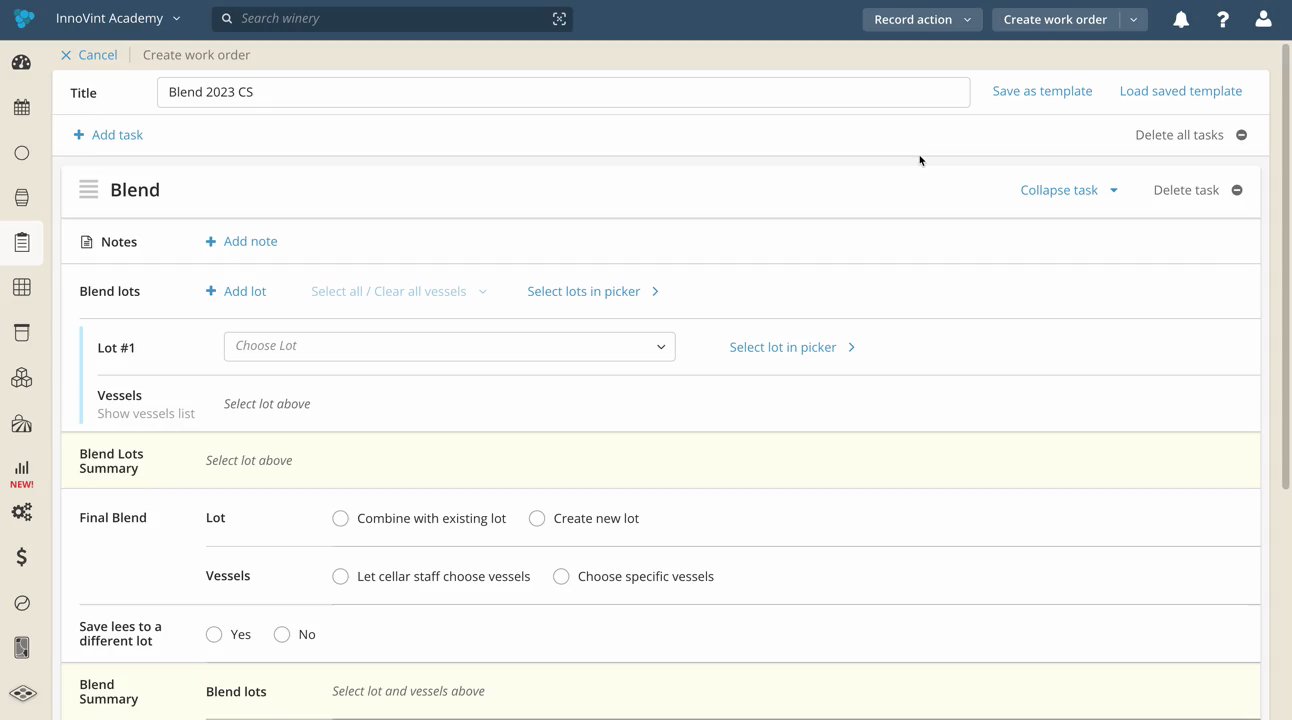This screenshot has height=720, width=1292.
Task: Click the Save as template link
Action: pos(1042,91)
